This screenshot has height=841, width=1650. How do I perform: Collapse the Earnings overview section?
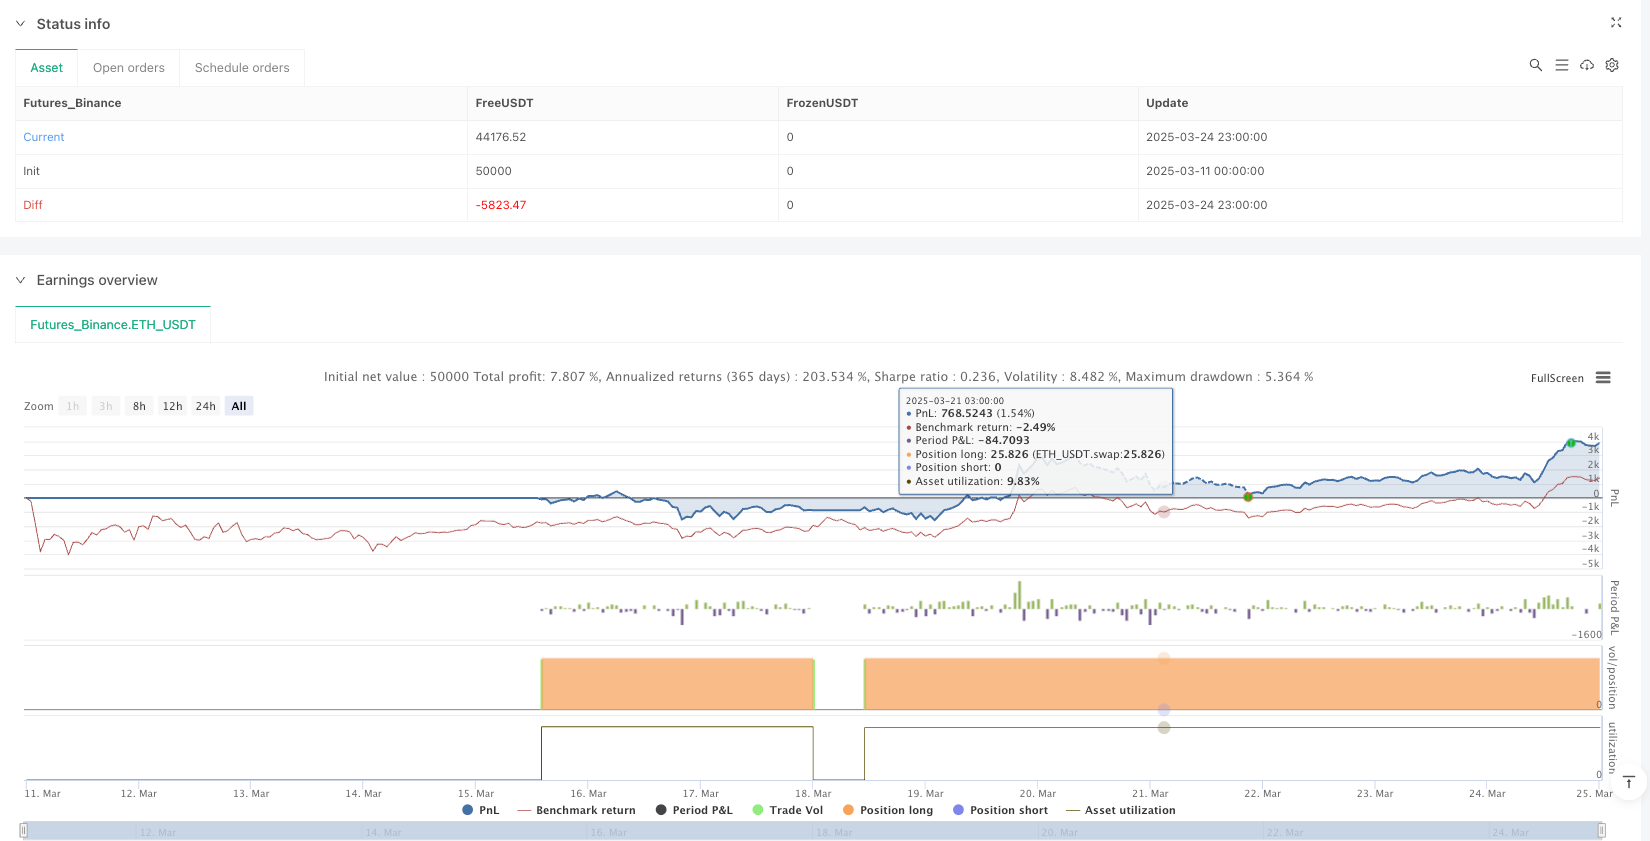pyautogui.click(x=20, y=281)
